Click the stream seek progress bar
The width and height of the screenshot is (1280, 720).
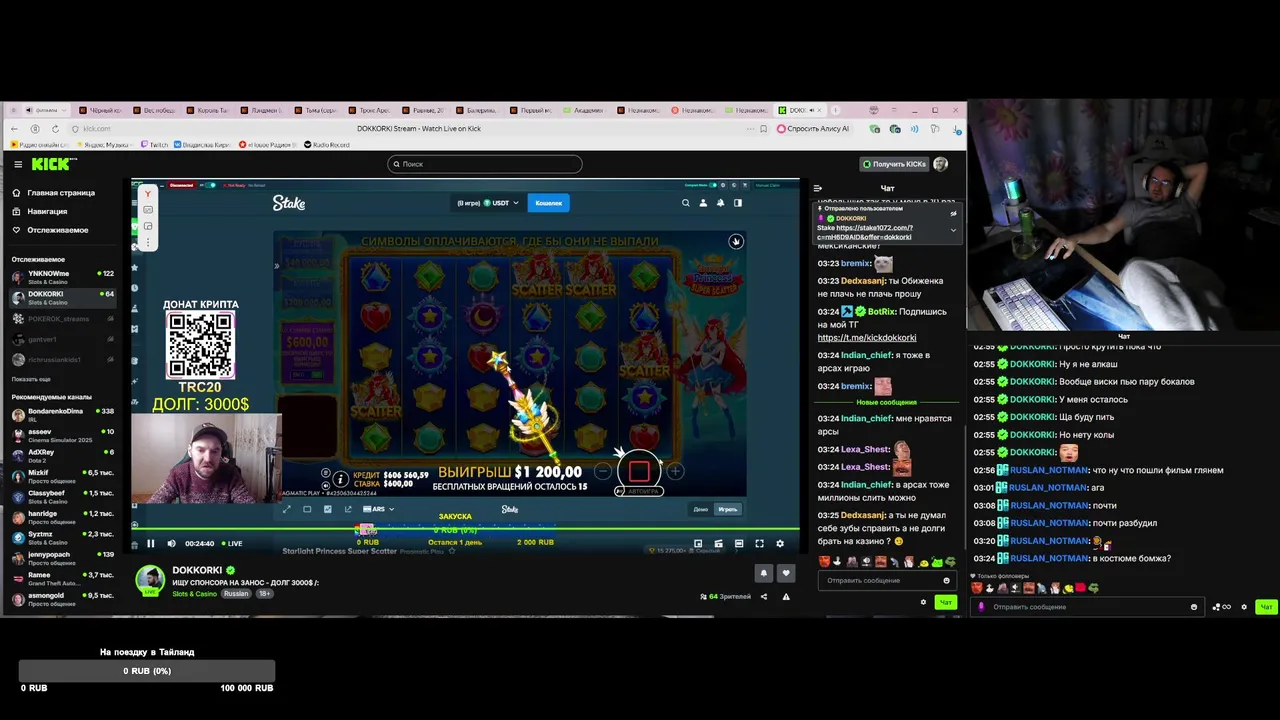tap(465, 529)
